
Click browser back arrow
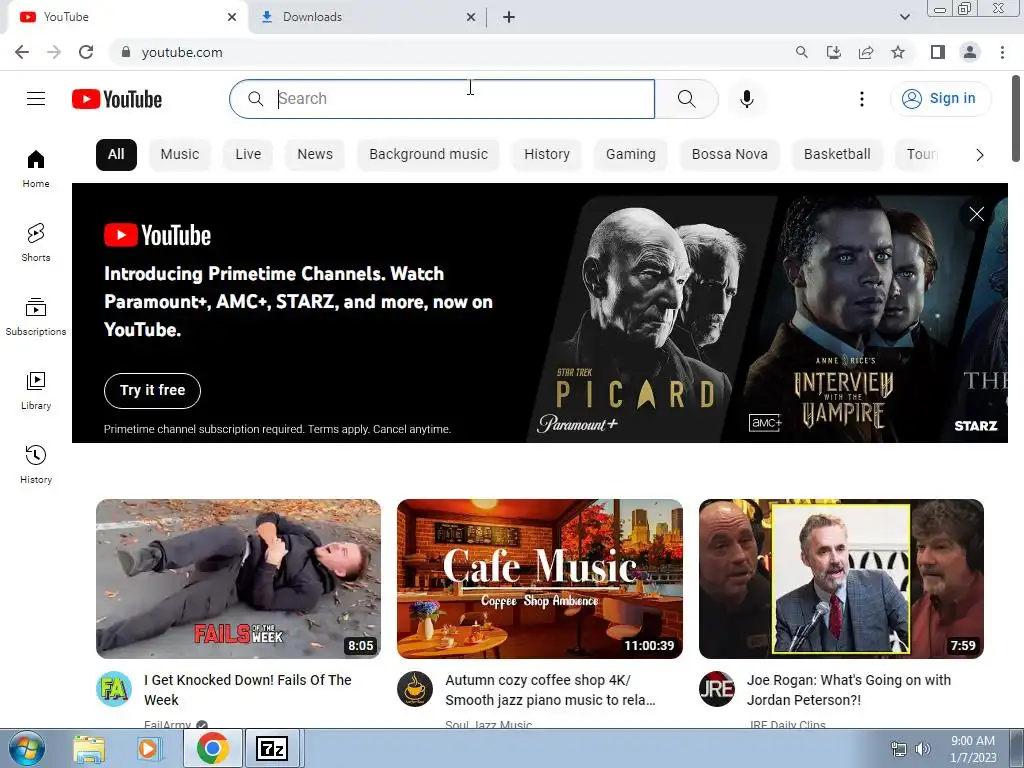(22, 52)
